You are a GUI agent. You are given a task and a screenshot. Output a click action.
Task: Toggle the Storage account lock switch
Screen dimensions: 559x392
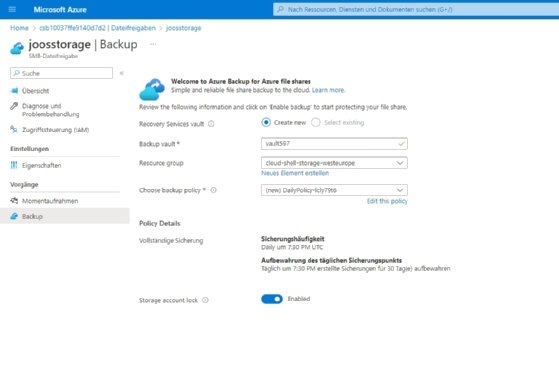pyautogui.click(x=272, y=299)
